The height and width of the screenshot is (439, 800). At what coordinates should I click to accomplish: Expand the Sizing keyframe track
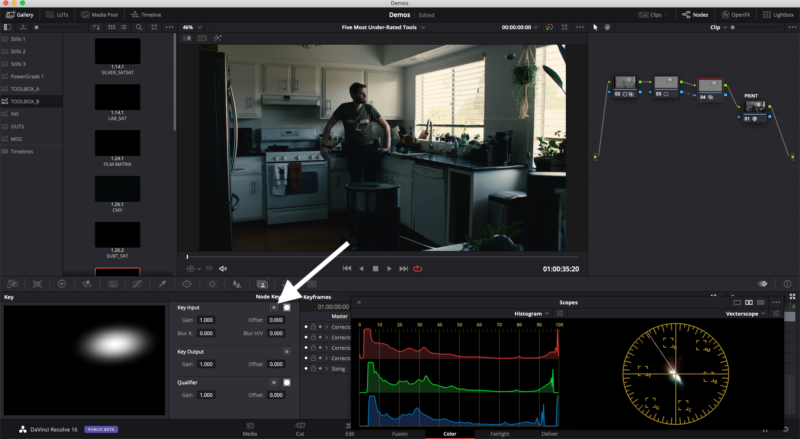click(327, 369)
